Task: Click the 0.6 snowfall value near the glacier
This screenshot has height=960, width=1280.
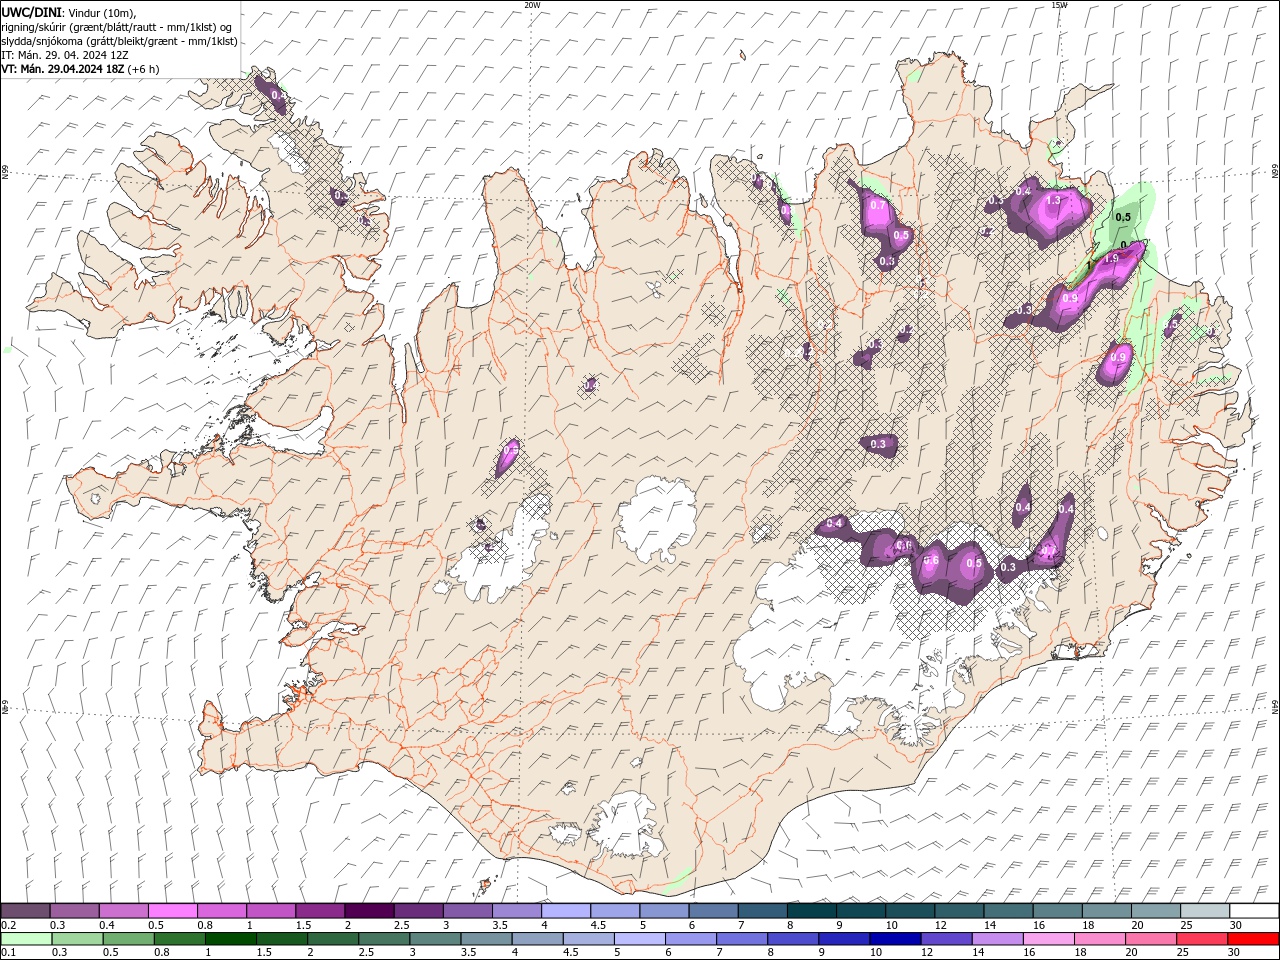Action: 930,560
